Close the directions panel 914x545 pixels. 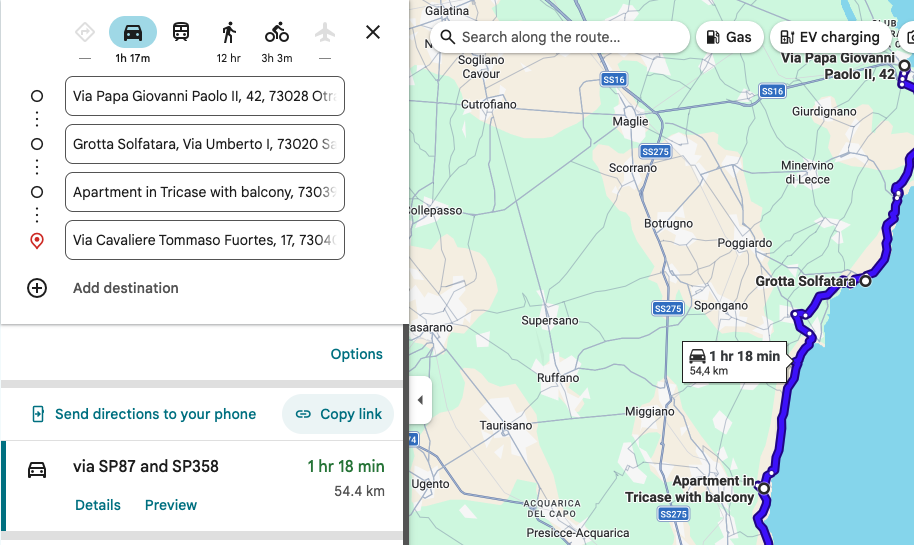click(373, 32)
